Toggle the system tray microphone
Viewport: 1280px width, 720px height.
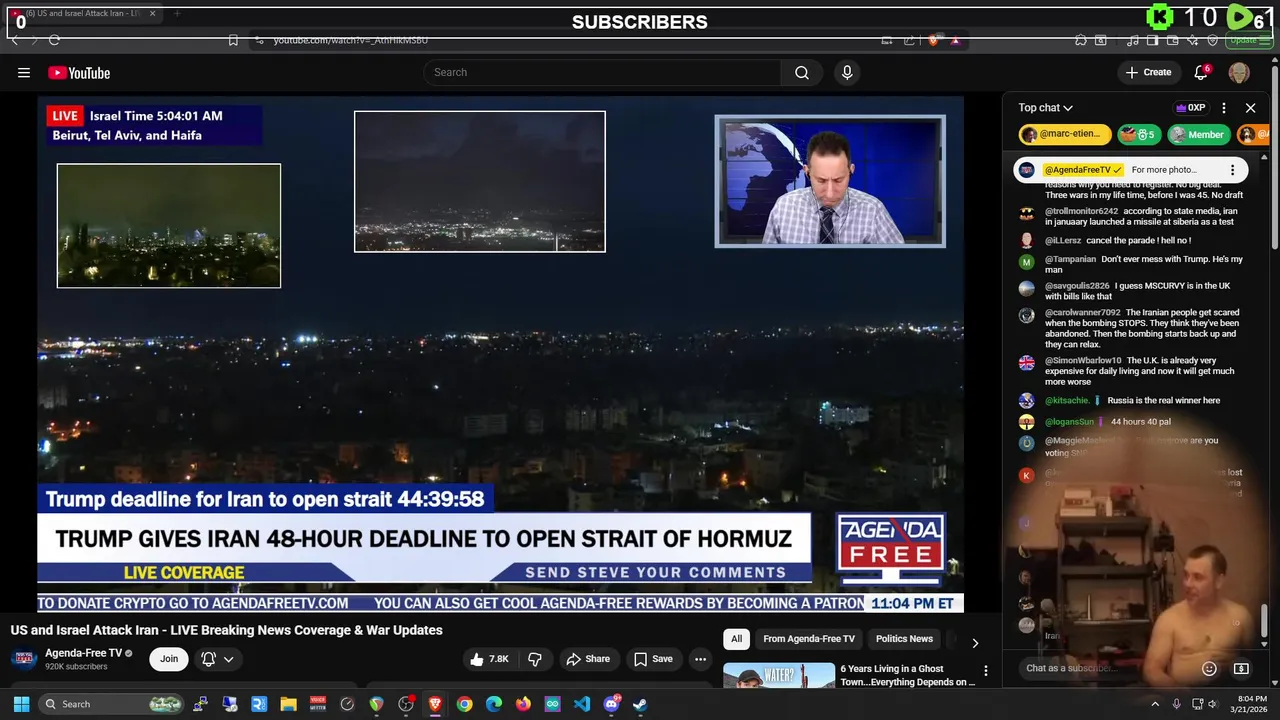click(1176, 704)
